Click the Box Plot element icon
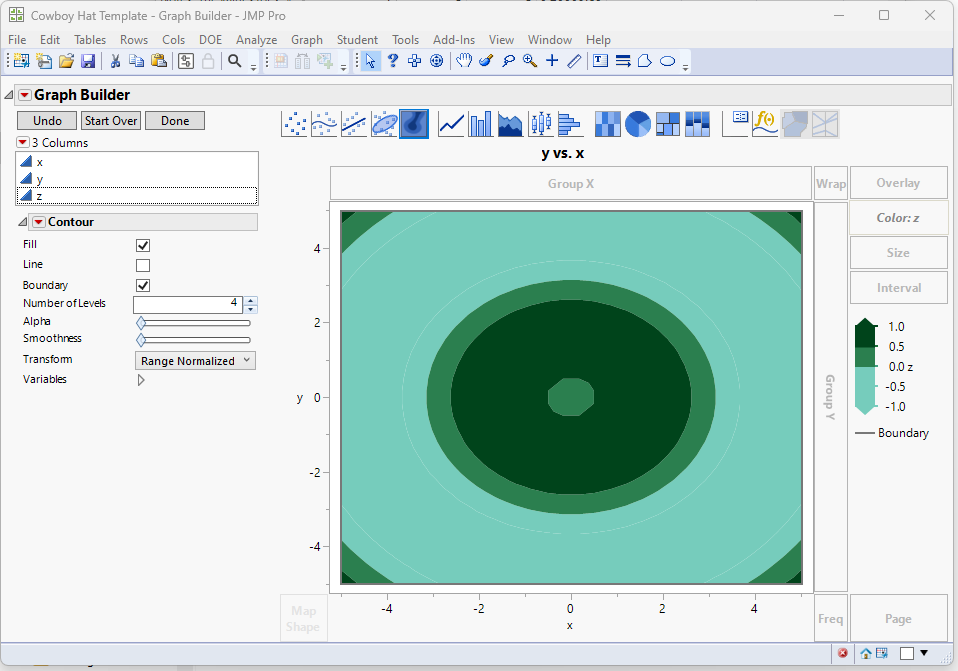This screenshot has height=671, width=958. pyautogui.click(x=540, y=124)
